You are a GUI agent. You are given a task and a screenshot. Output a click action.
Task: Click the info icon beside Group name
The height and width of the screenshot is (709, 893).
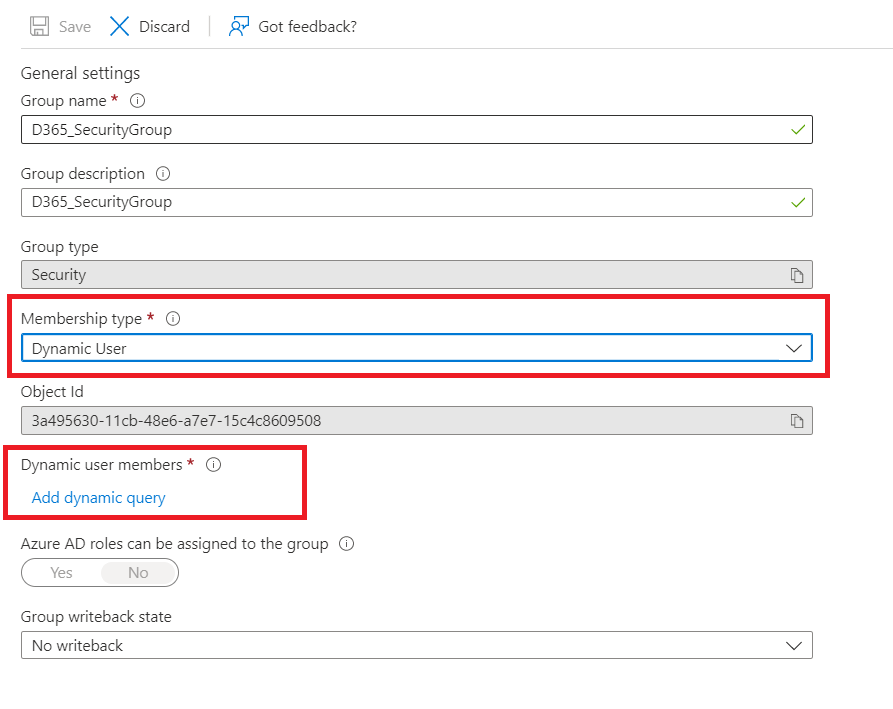pos(137,100)
